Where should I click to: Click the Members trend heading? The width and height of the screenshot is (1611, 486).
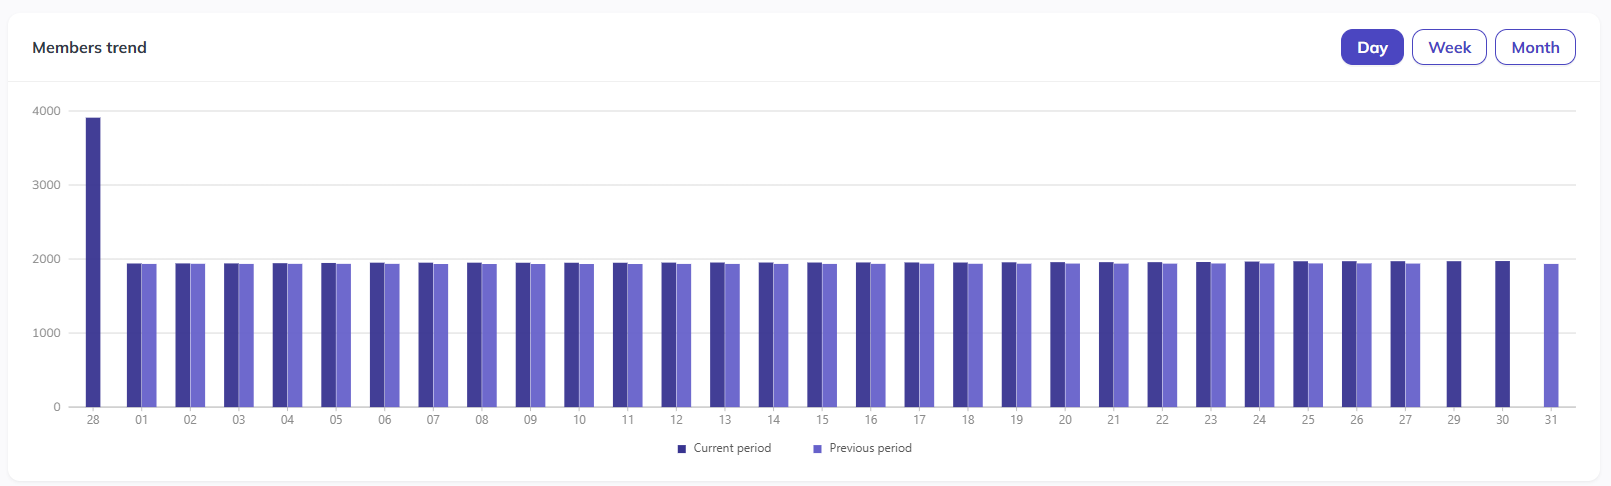pos(89,47)
